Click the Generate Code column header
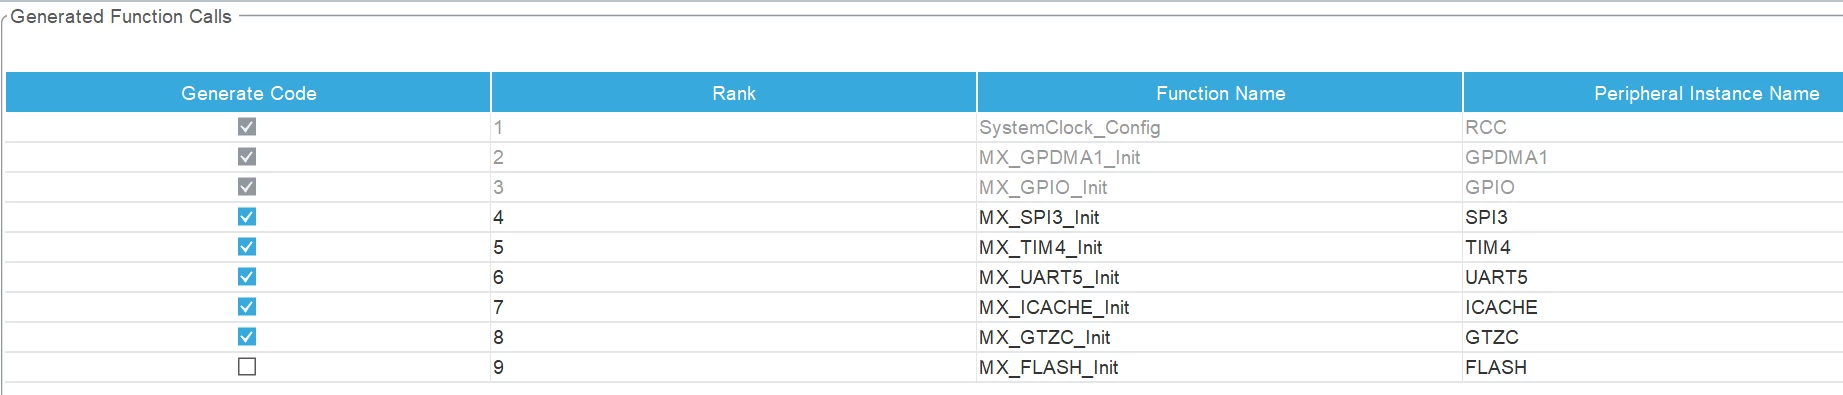Screen dimensions: 1843x395 pos(248,93)
